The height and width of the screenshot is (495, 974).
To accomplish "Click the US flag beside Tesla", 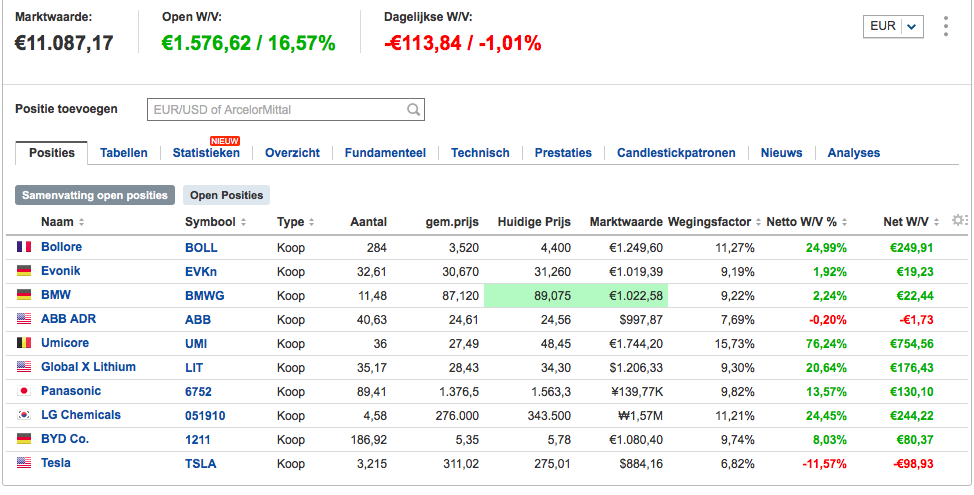I will point(24,463).
